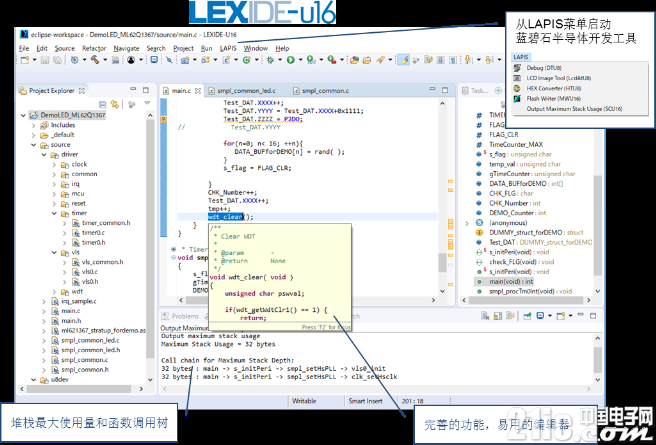Click the Debug (DTU8) icon in LAPIS menu
This screenshot has height=445, width=656.
coord(518,68)
